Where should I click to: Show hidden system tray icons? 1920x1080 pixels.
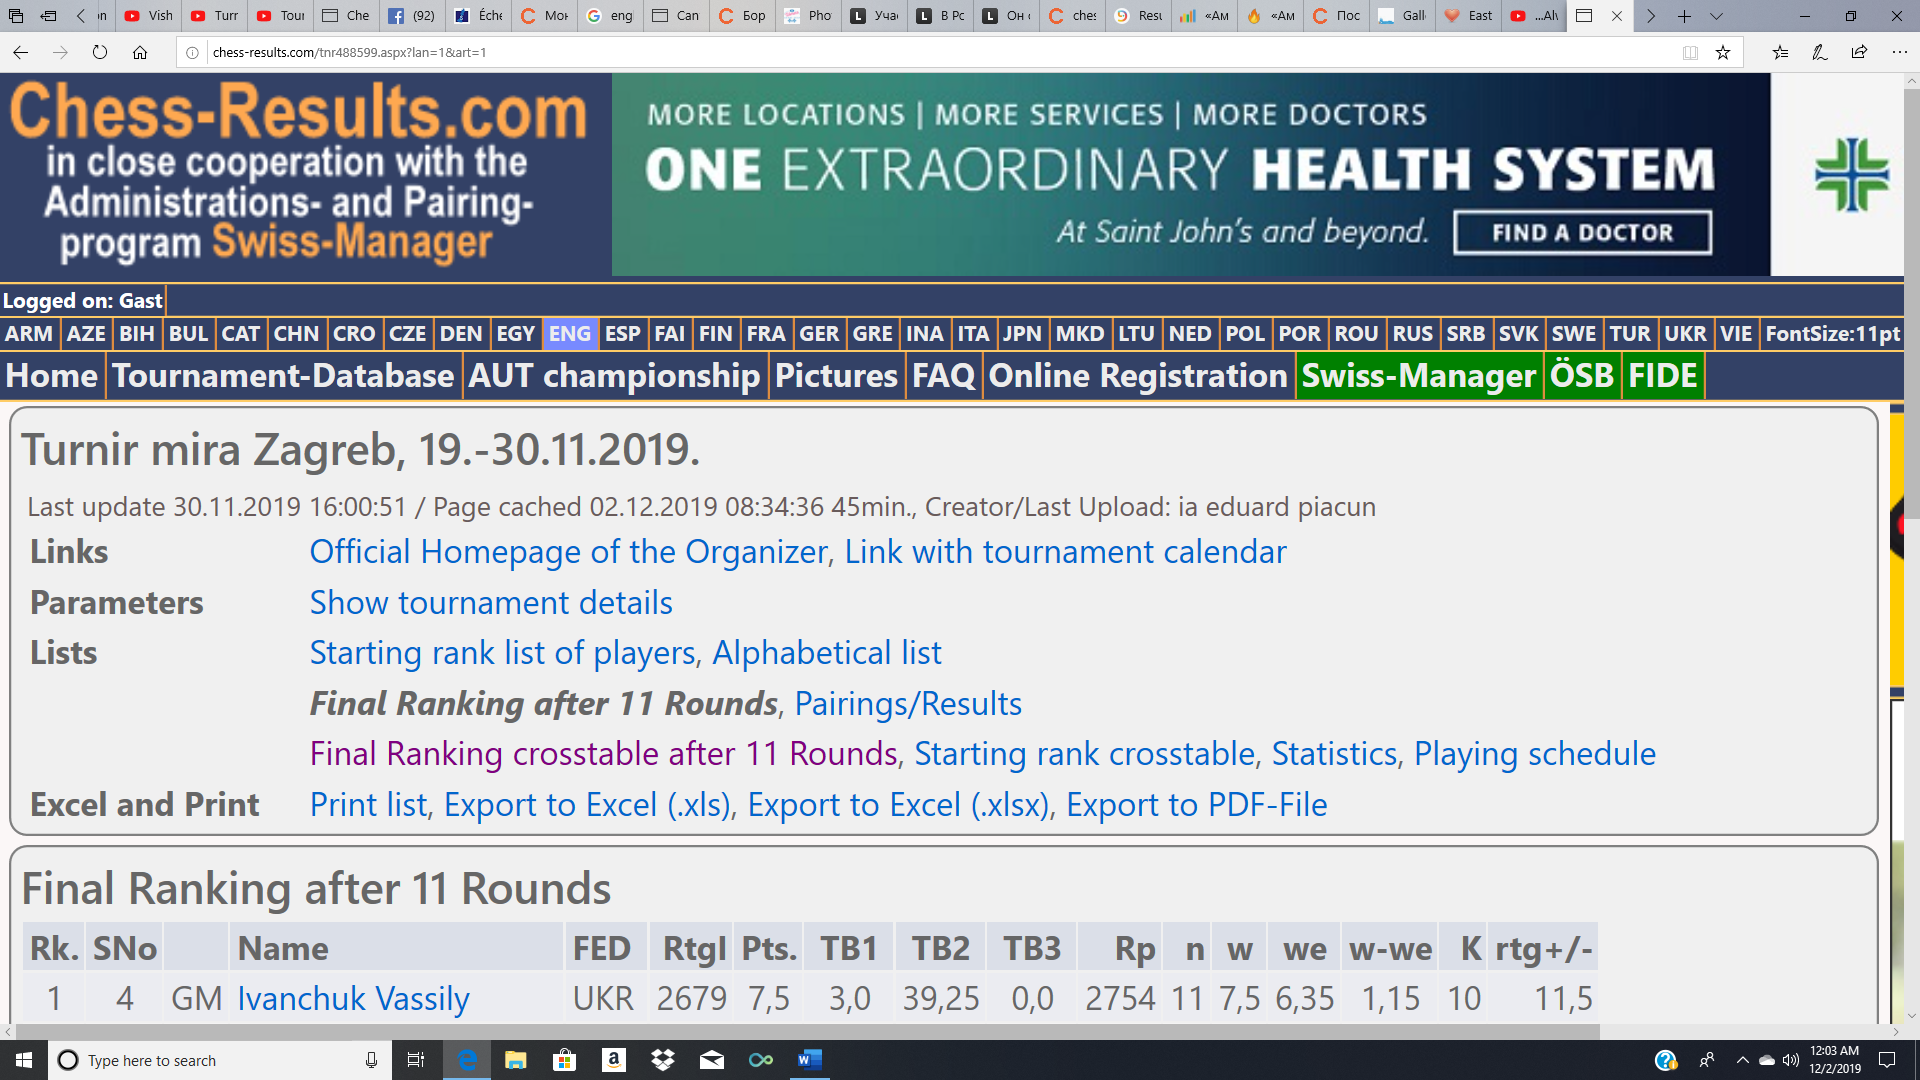click(1742, 1060)
